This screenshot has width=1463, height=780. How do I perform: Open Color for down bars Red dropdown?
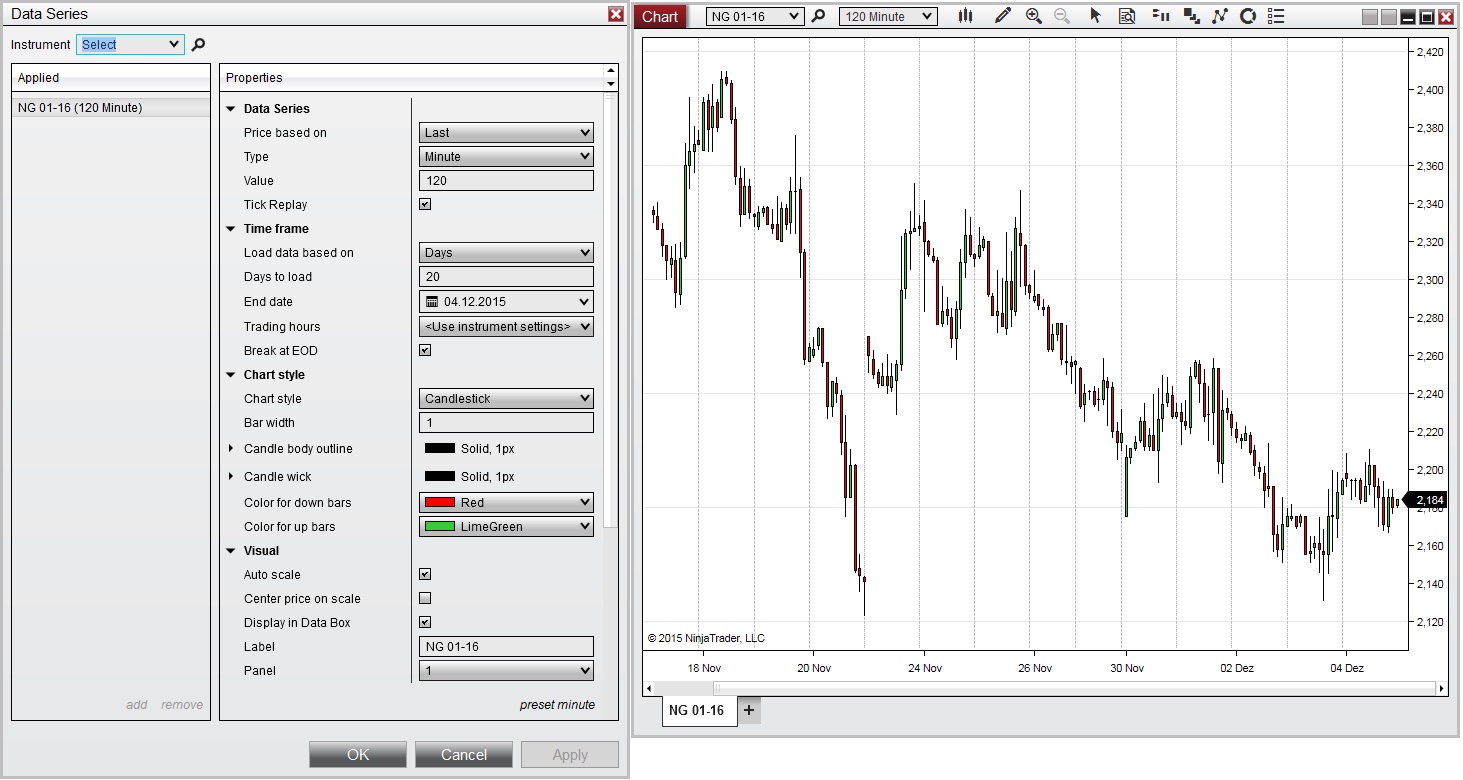point(506,503)
